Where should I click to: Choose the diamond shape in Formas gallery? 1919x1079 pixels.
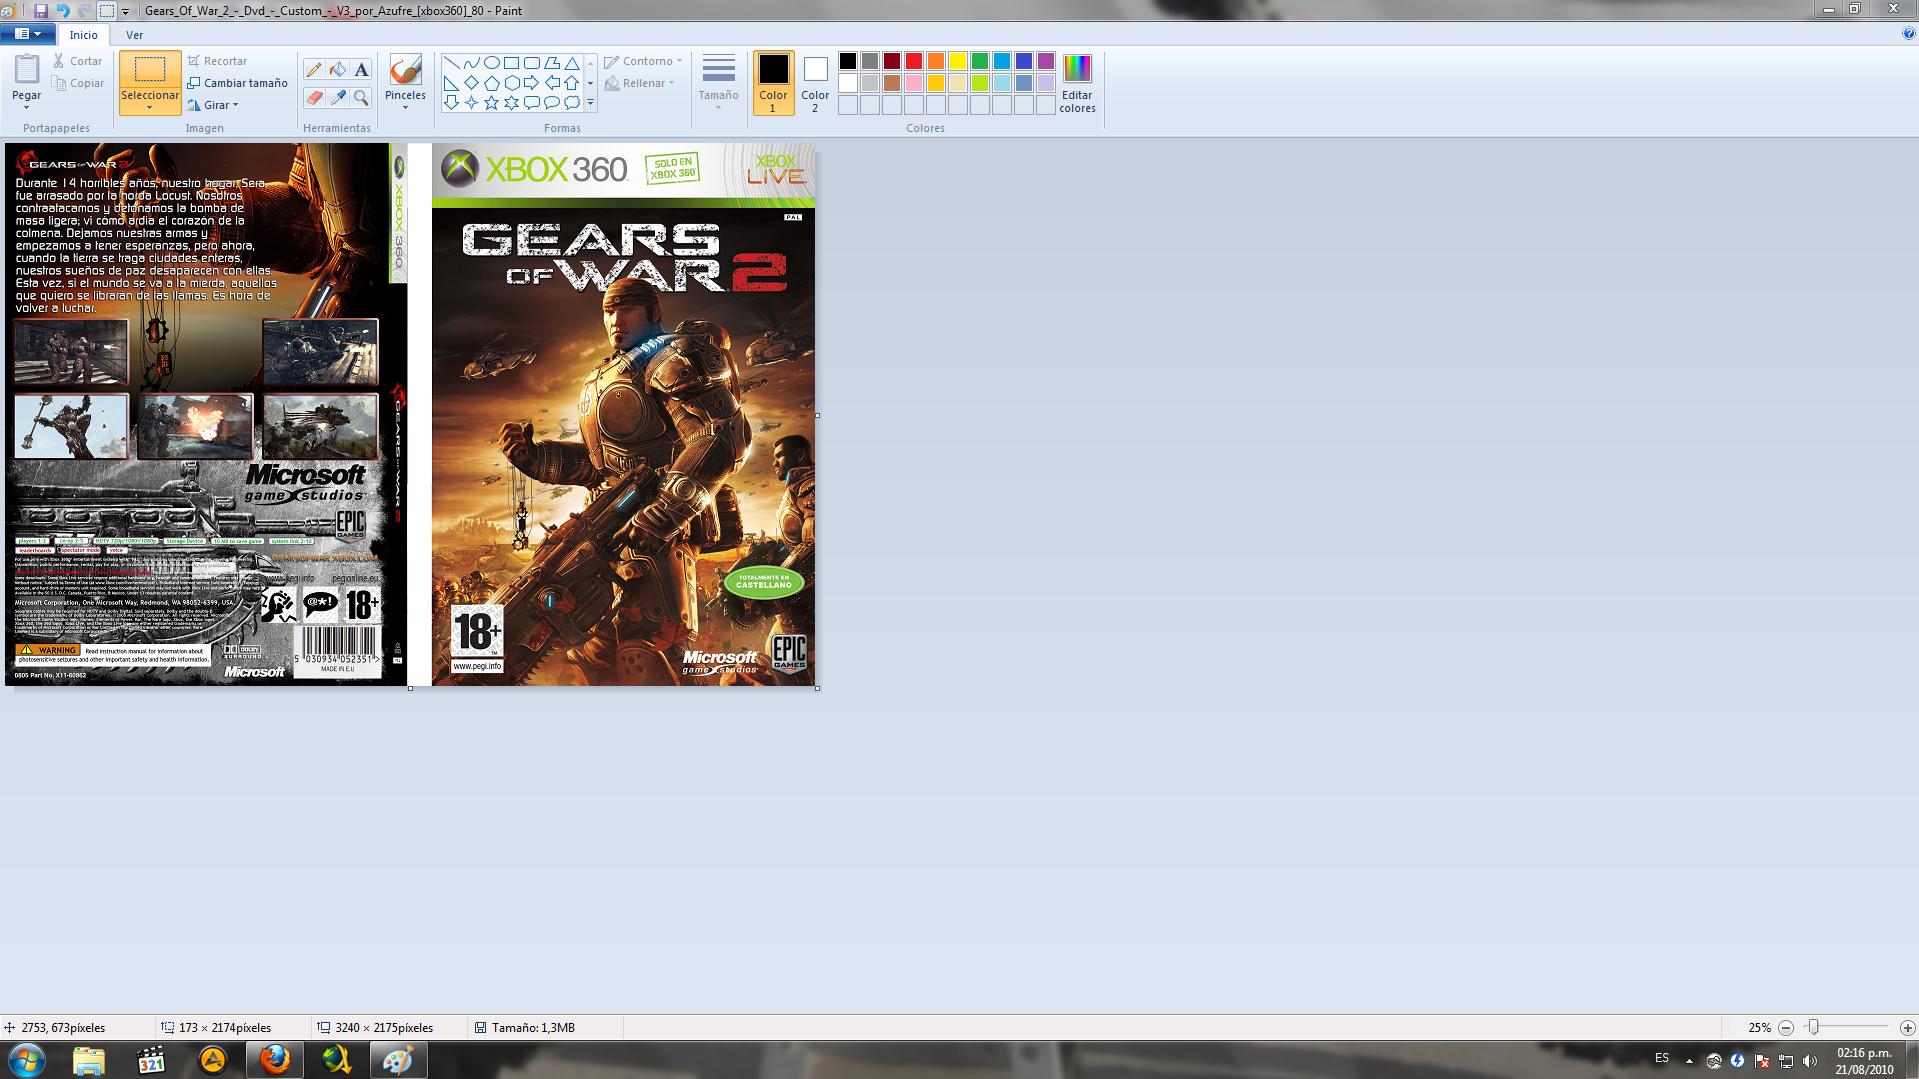point(471,82)
